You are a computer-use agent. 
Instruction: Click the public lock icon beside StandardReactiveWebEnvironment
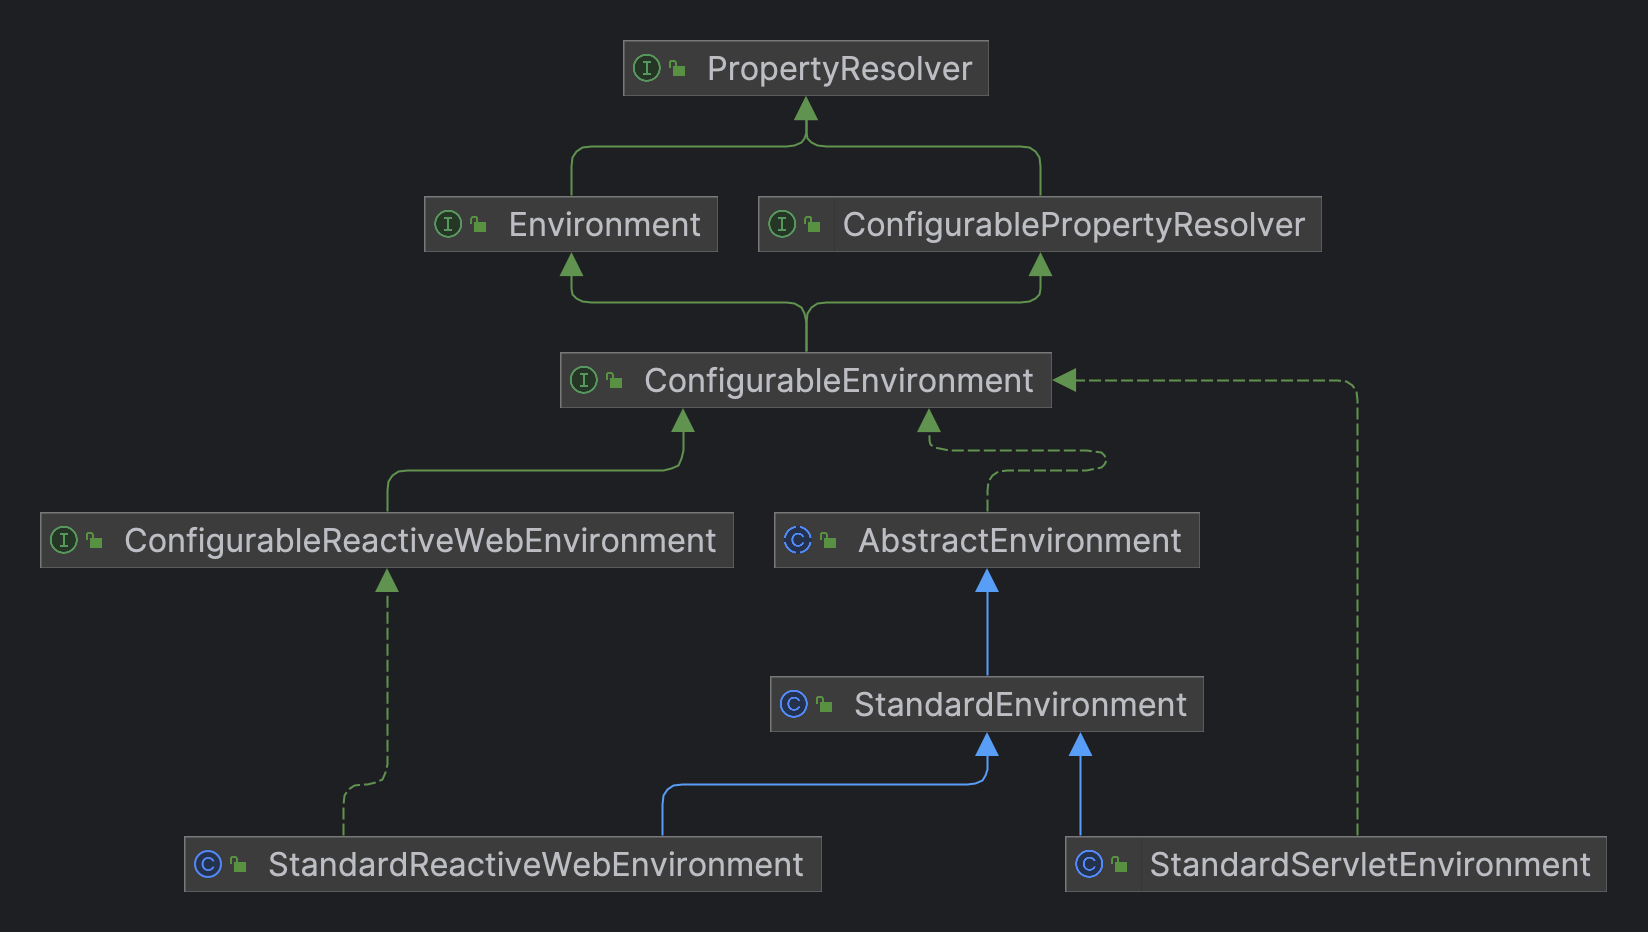pos(239,864)
